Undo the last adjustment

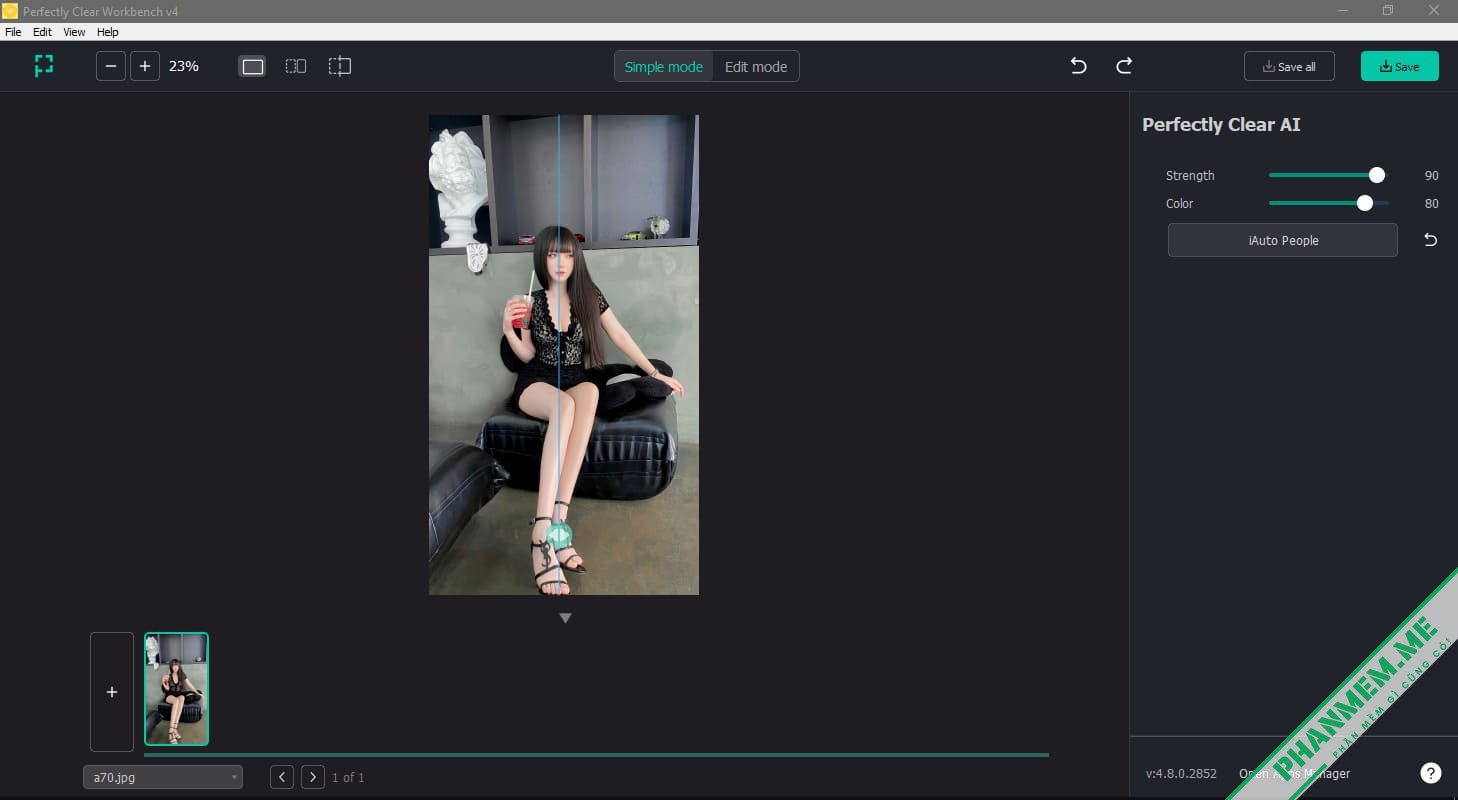click(x=1078, y=66)
